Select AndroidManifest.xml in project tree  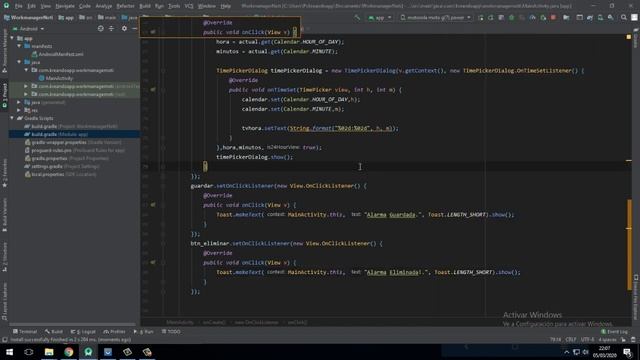[x=58, y=54]
